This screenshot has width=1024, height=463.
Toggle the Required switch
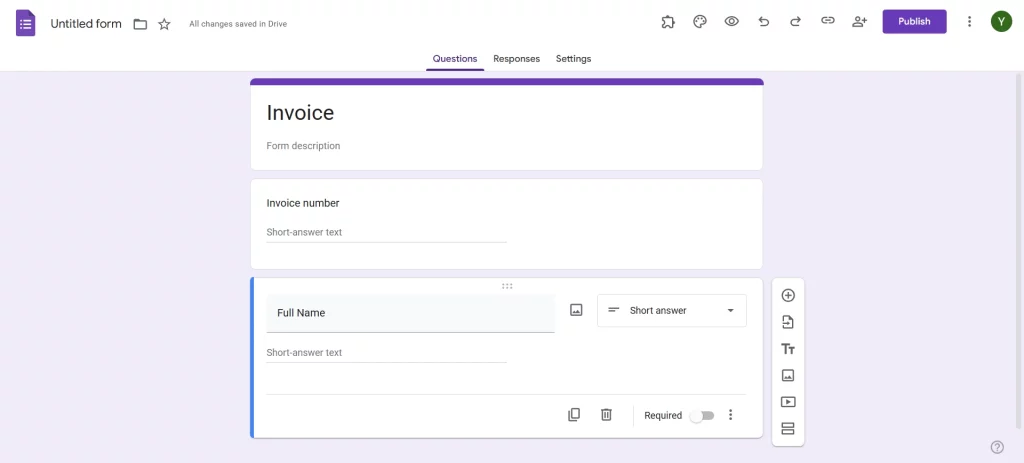pos(703,415)
